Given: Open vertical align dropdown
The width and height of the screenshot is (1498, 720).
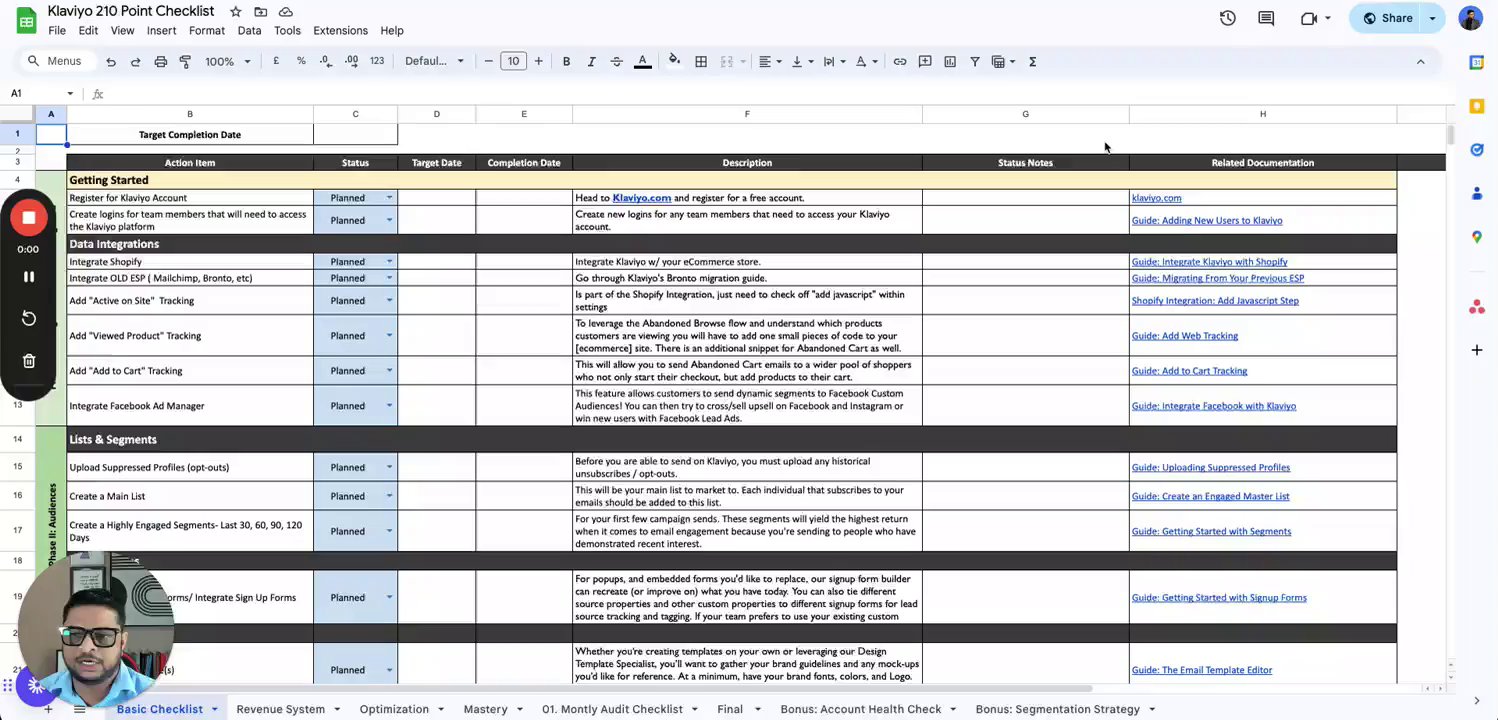Looking at the screenshot, I should pos(801,61).
